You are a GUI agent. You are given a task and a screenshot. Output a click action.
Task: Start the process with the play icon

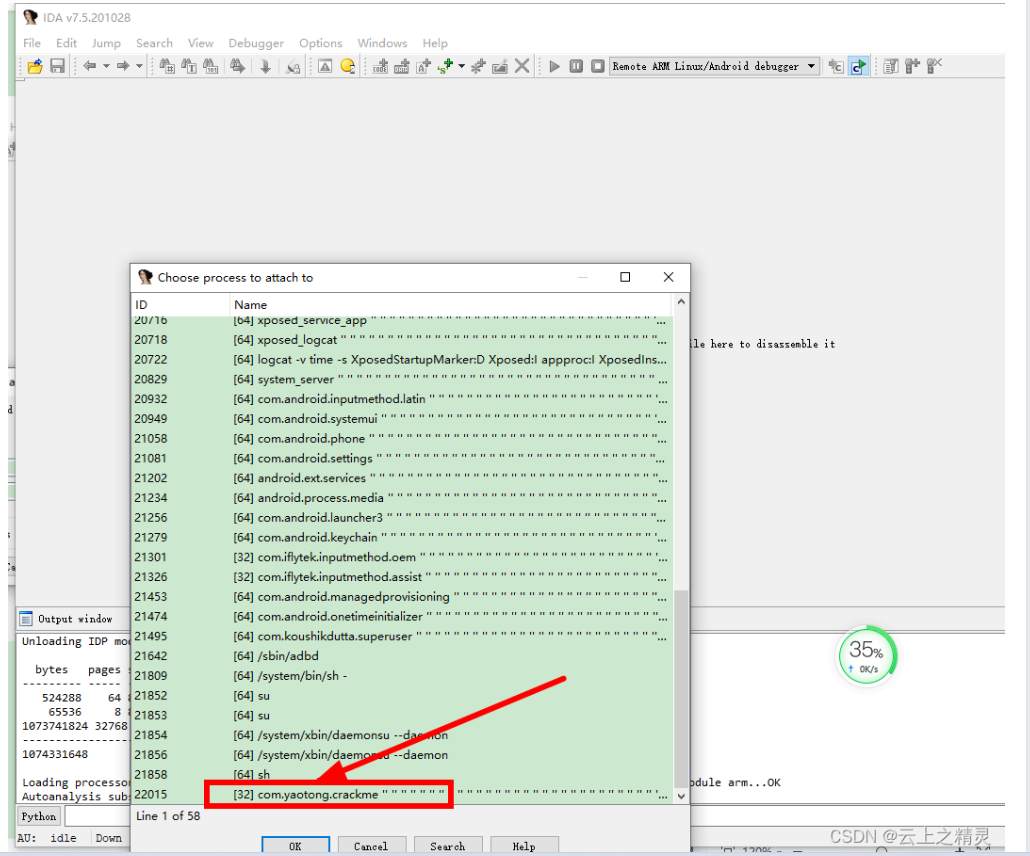(554, 66)
